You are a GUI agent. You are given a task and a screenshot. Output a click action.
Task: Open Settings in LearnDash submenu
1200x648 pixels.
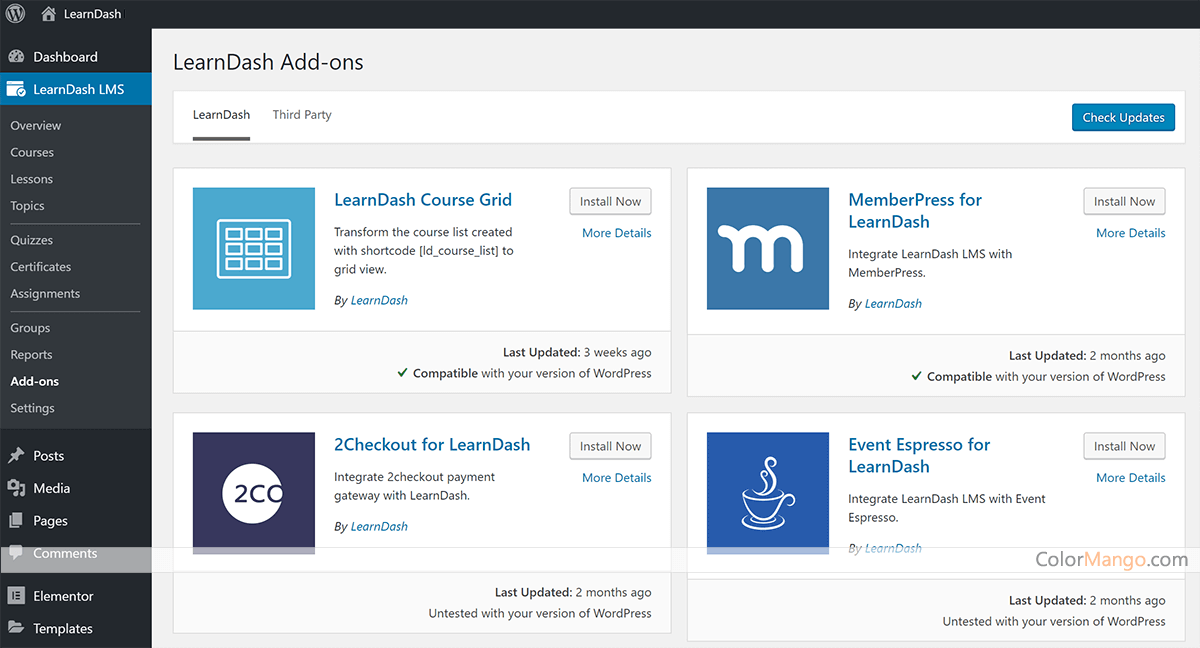click(33, 408)
